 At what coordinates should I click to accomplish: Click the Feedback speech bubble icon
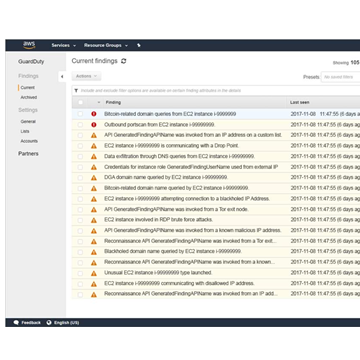point(16,322)
